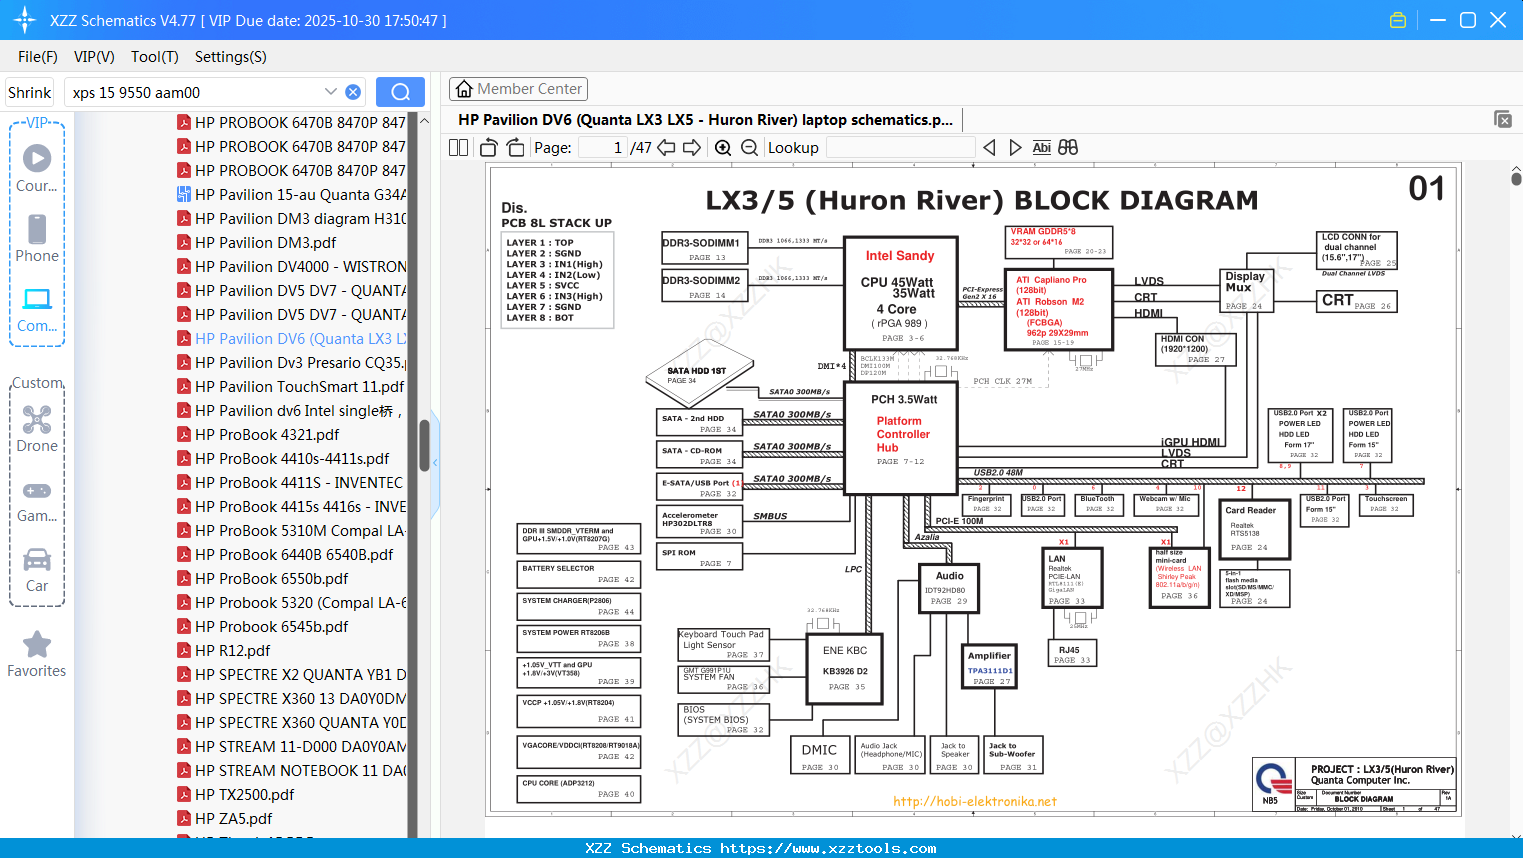This screenshot has width=1523, height=858.
Task: Toggle the two-page view icon
Action: coord(458,147)
